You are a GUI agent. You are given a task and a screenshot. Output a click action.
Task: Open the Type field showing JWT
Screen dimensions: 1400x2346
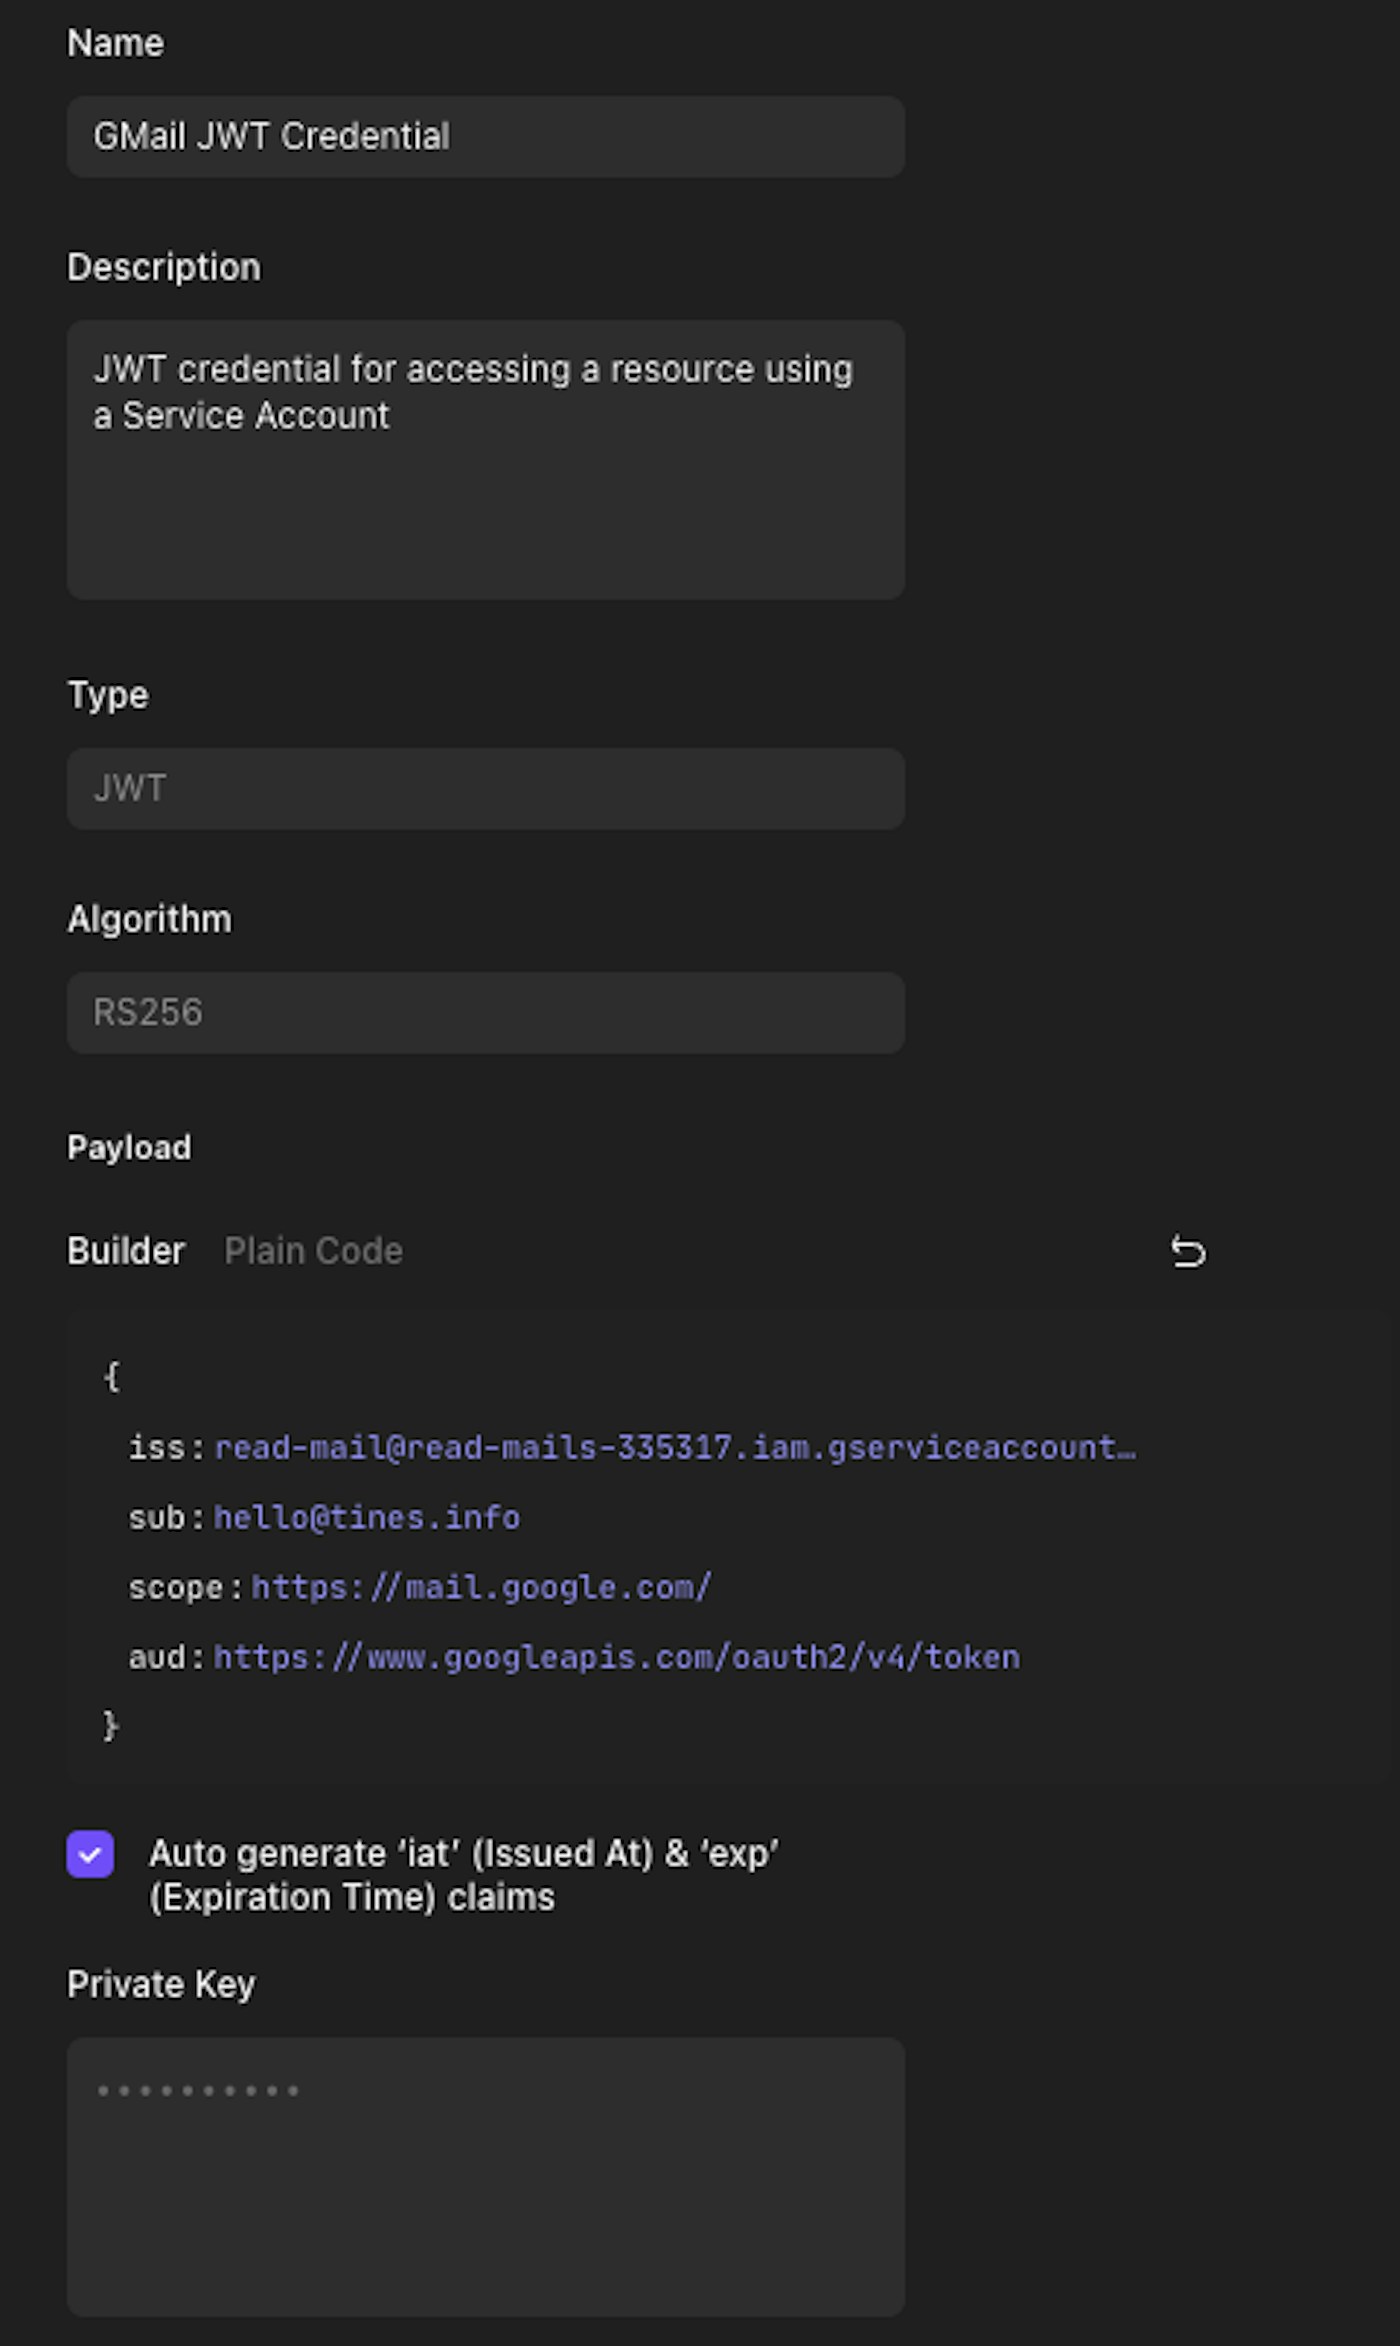[486, 789]
